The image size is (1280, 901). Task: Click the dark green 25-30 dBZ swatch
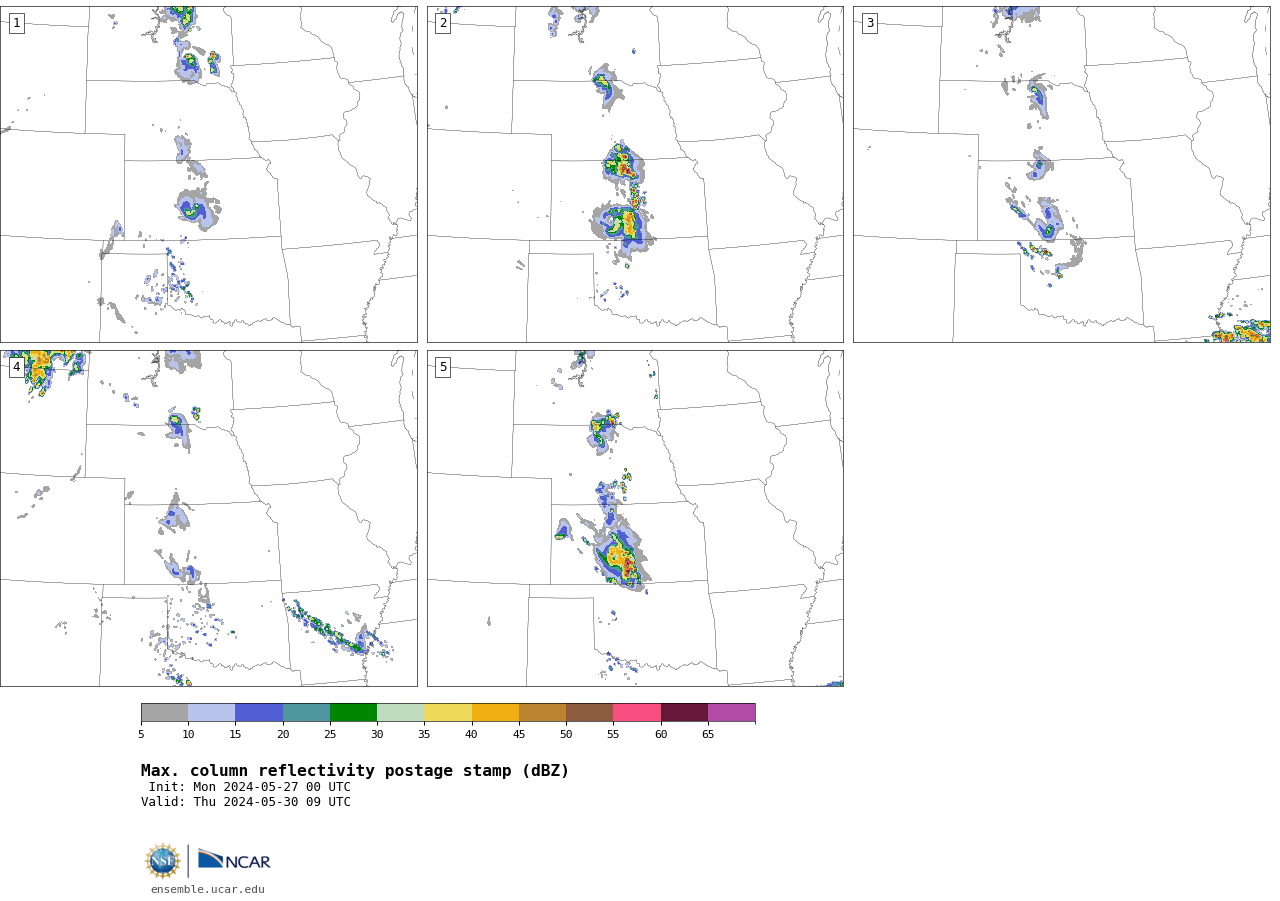(x=353, y=712)
